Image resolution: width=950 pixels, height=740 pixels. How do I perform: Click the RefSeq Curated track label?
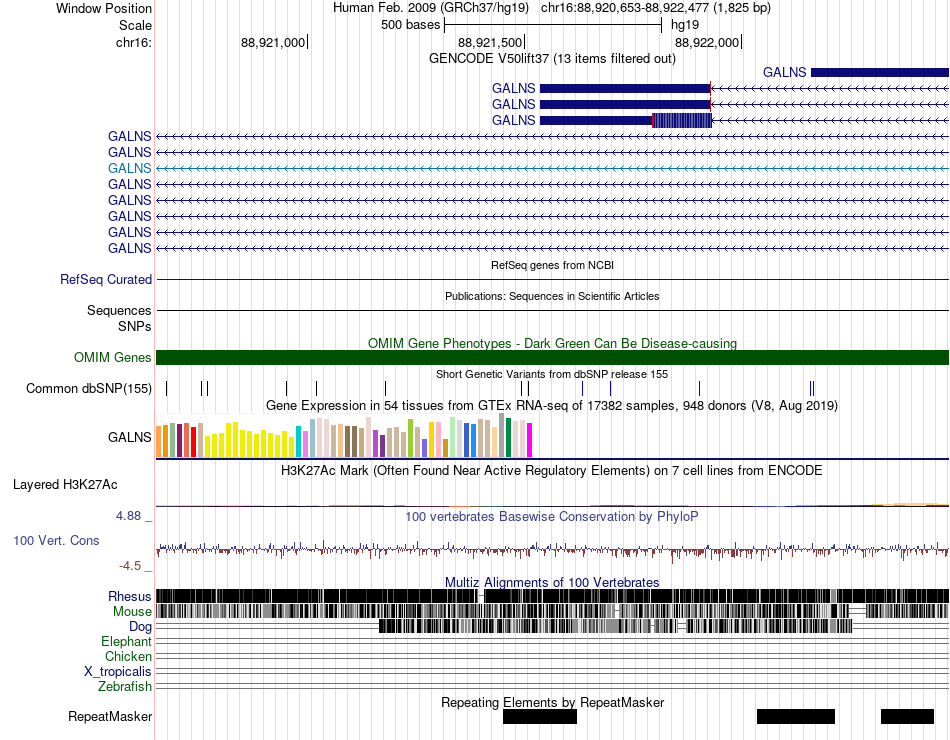click(x=106, y=279)
